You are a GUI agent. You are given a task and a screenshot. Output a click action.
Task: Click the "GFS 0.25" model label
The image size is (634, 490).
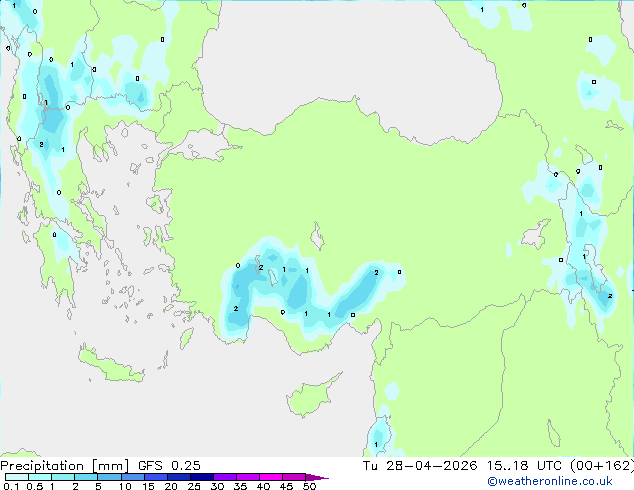click(x=169, y=466)
